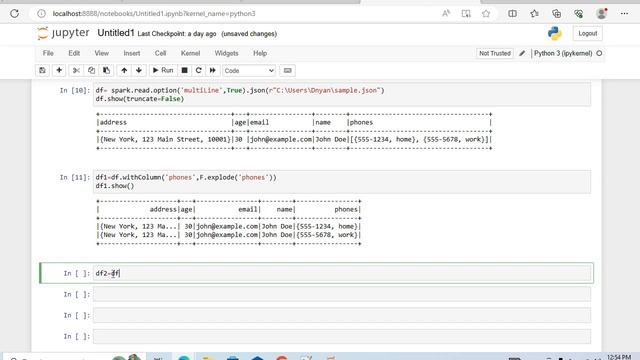Open the Favorites list icon
640x360 pixels.
pyautogui.click(x=534, y=13)
